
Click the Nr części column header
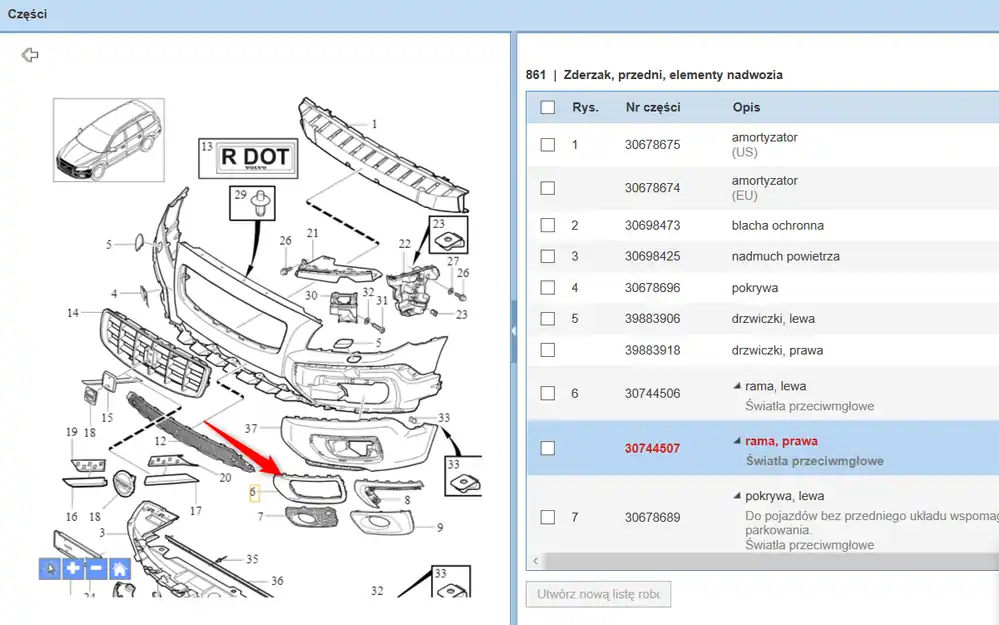coord(653,107)
